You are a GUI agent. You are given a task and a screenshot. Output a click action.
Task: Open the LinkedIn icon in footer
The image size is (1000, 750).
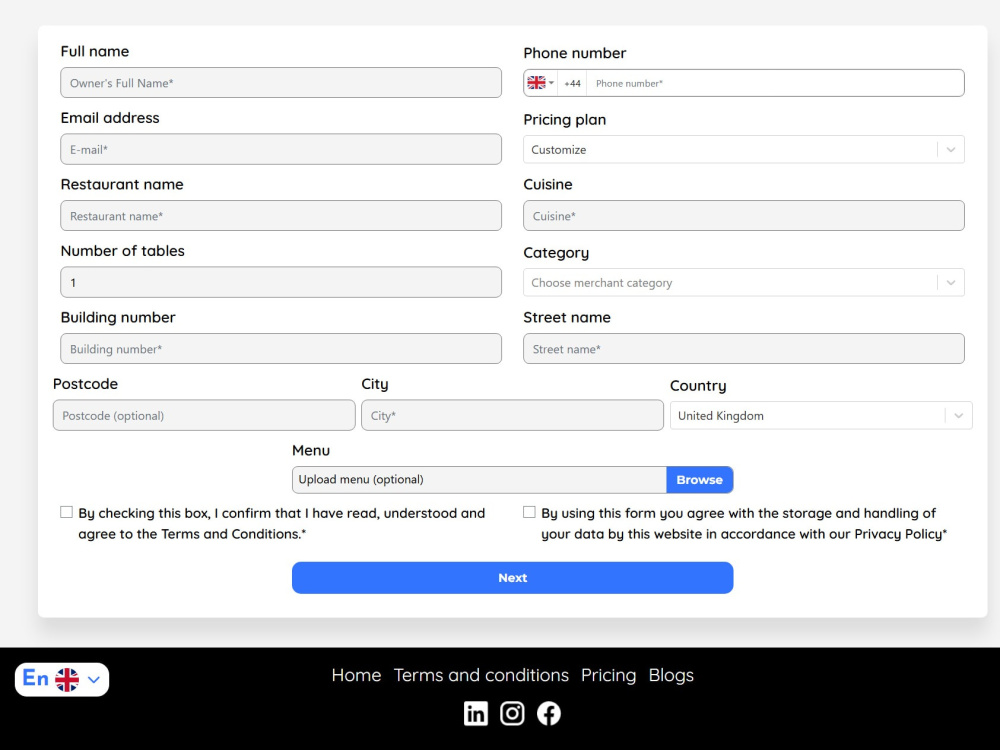click(475, 713)
